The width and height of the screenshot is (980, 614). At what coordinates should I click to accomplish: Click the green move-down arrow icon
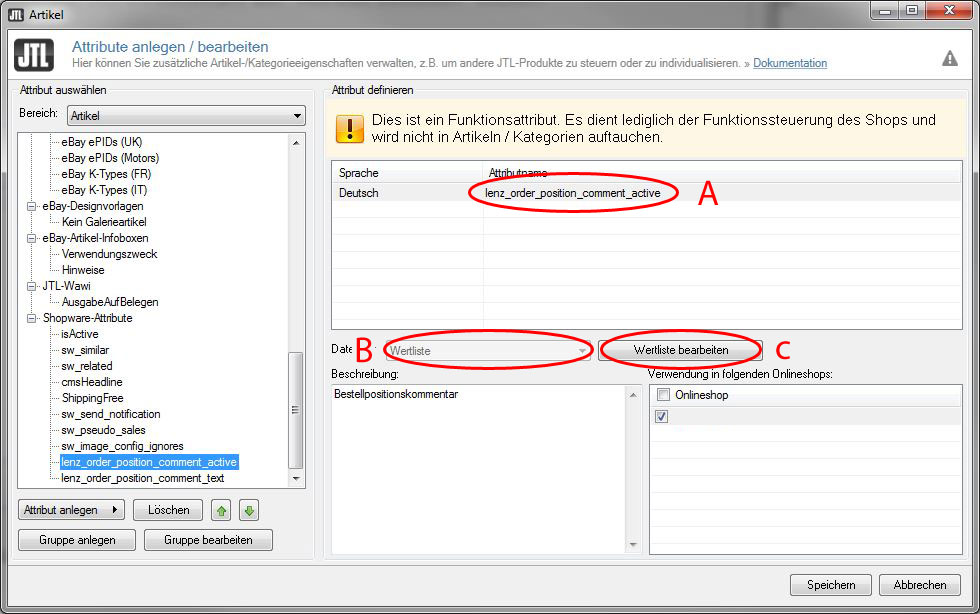(249, 510)
